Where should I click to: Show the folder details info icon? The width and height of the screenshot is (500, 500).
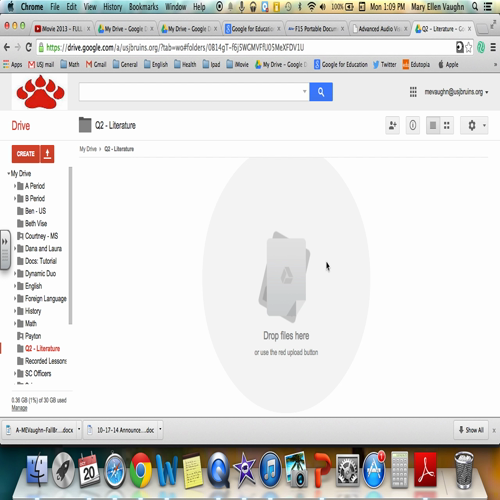point(412,125)
